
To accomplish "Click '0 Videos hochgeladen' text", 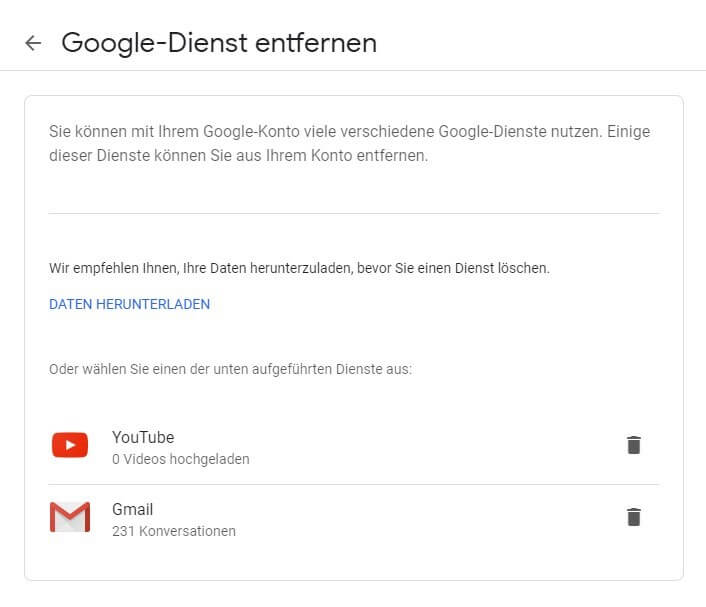I will click(181, 459).
